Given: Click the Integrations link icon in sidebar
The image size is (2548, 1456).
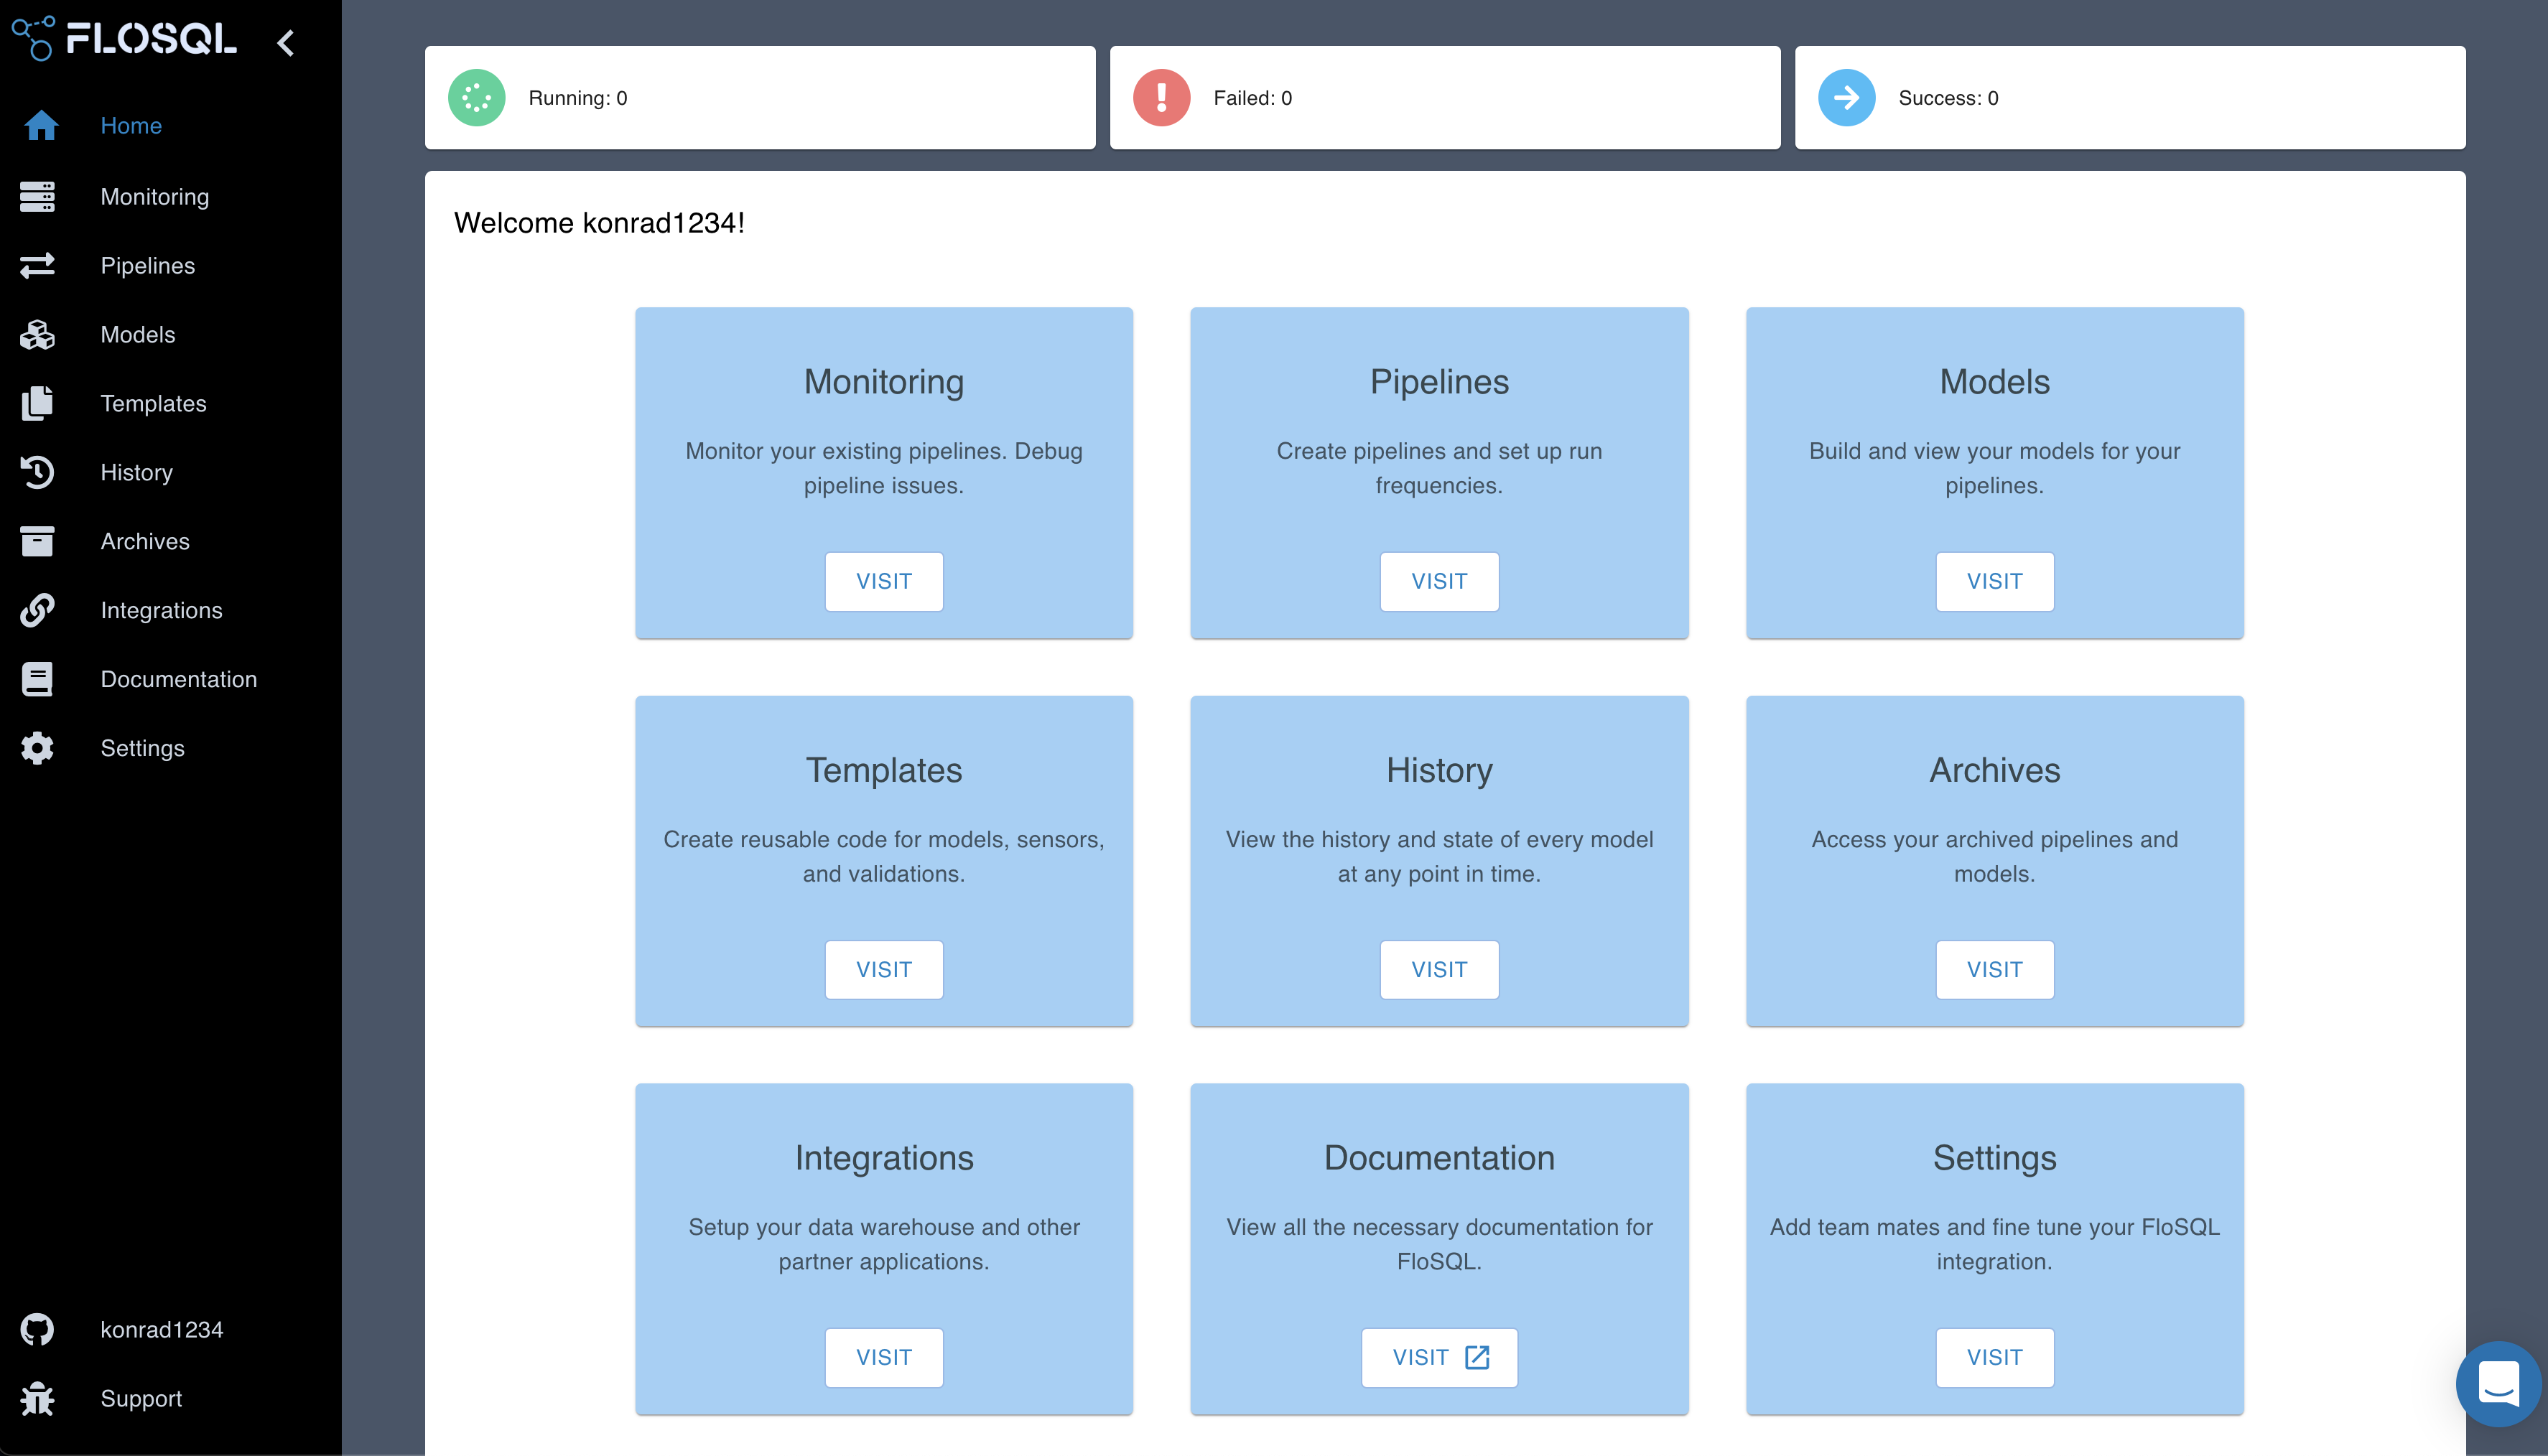Looking at the screenshot, I should 38,610.
